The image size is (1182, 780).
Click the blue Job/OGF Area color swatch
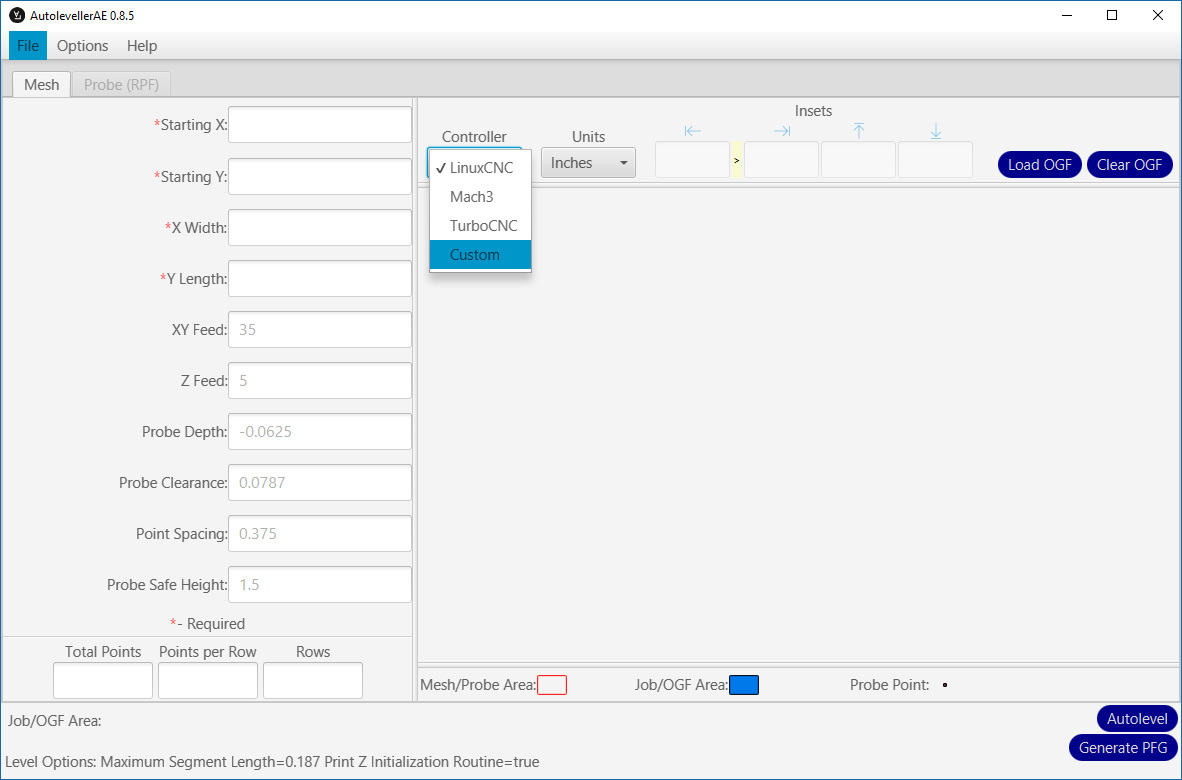click(x=744, y=685)
